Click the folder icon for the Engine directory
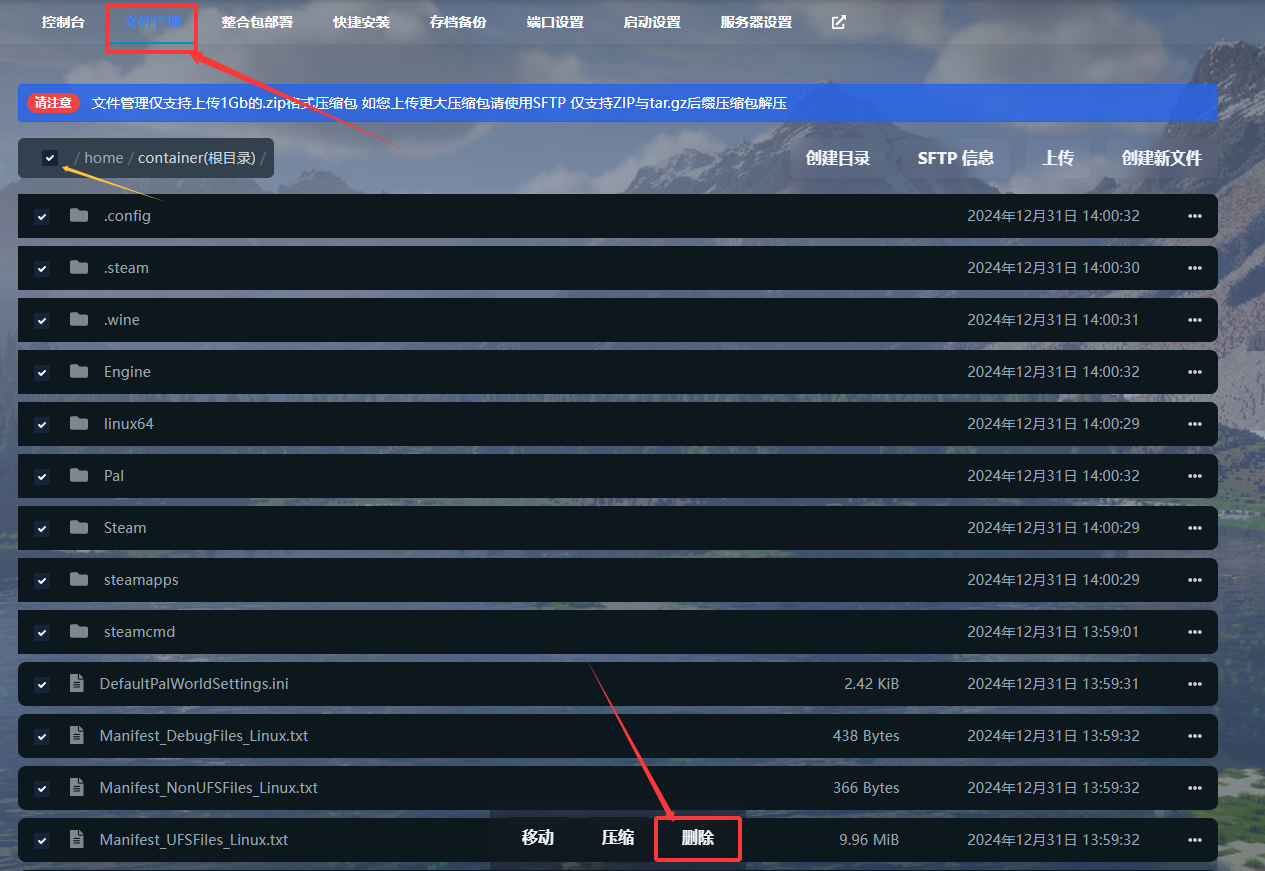The image size is (1265, 871). click(x=79, y=372)
